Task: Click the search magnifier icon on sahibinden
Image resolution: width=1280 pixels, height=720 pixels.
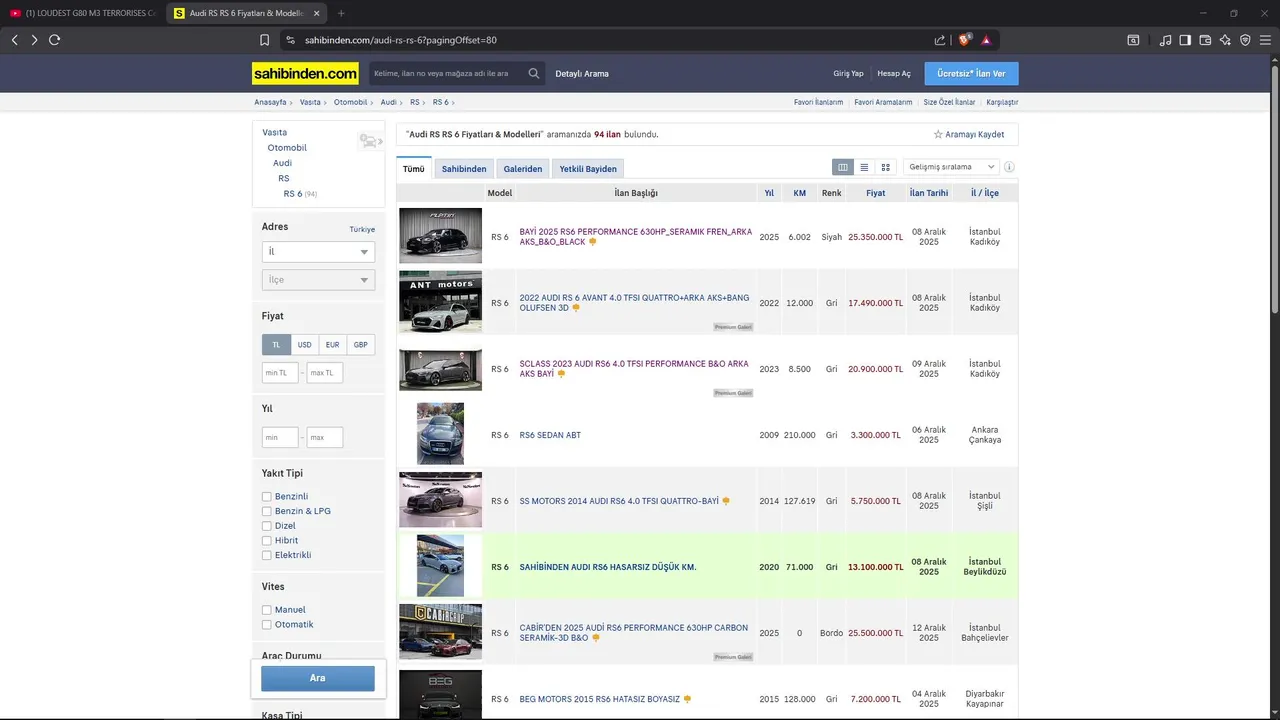Action: tap(534, 73)
